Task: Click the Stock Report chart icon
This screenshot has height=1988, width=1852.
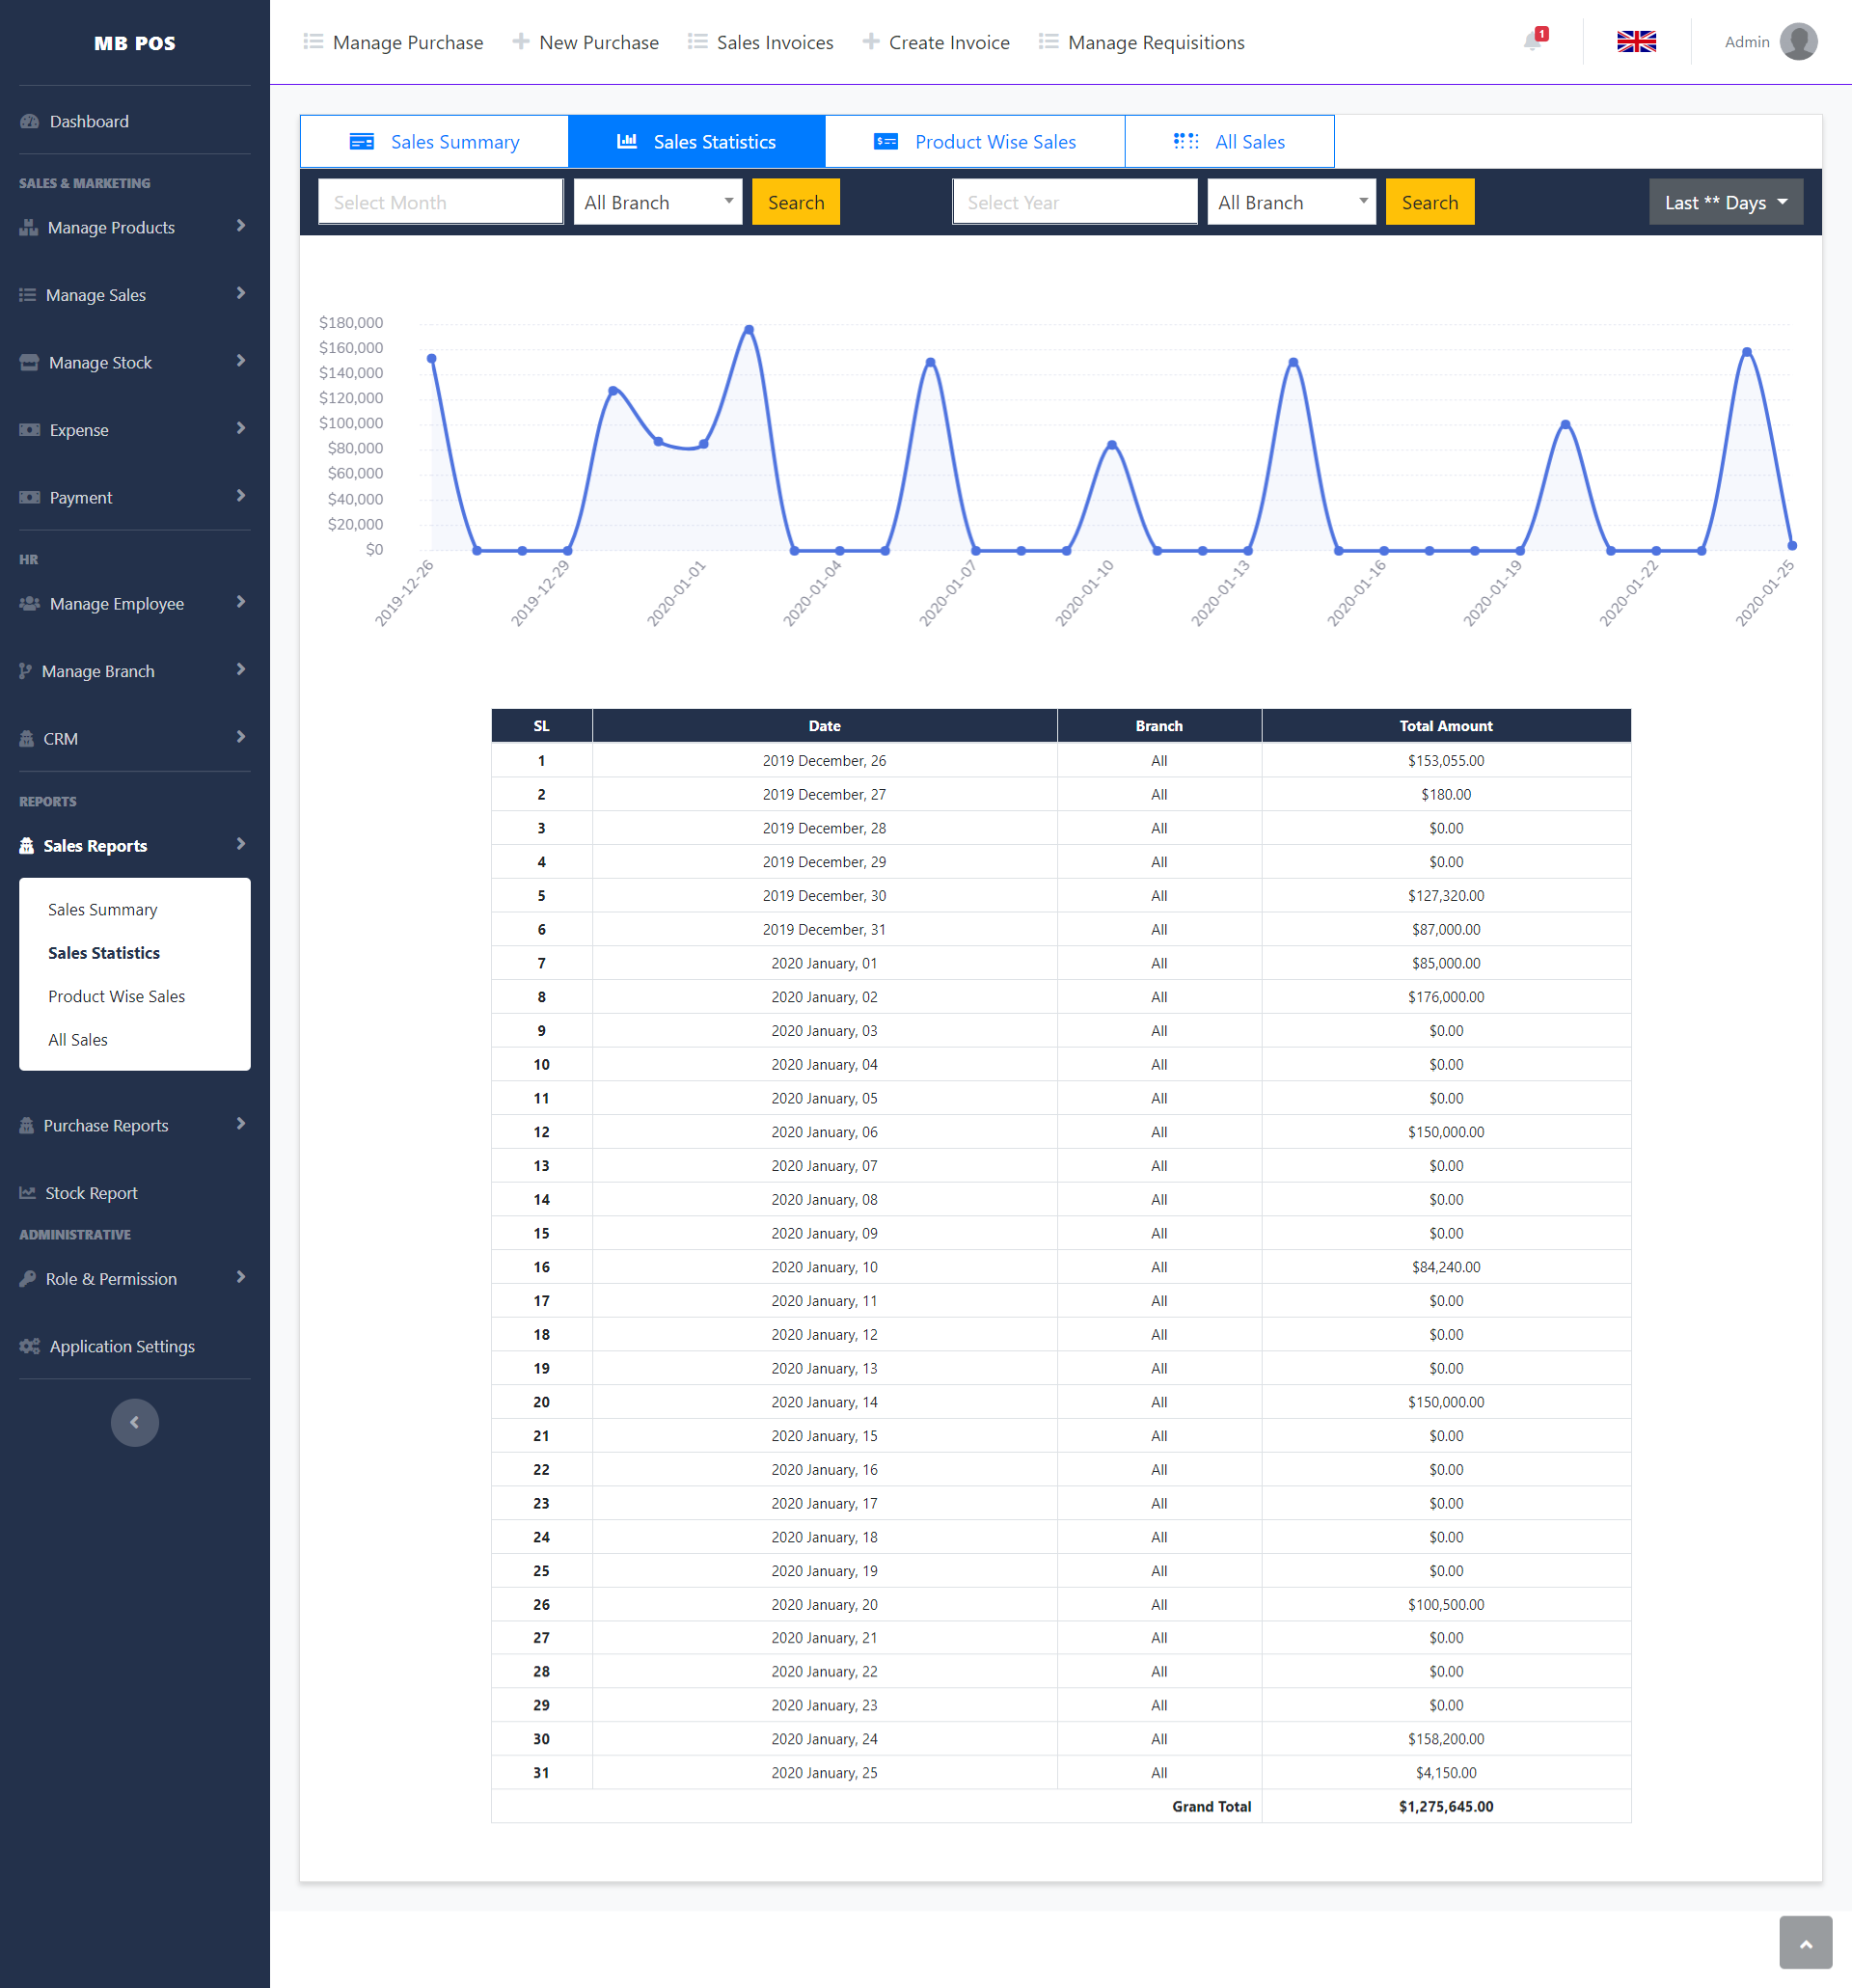Action: (x=27, y=1193)
